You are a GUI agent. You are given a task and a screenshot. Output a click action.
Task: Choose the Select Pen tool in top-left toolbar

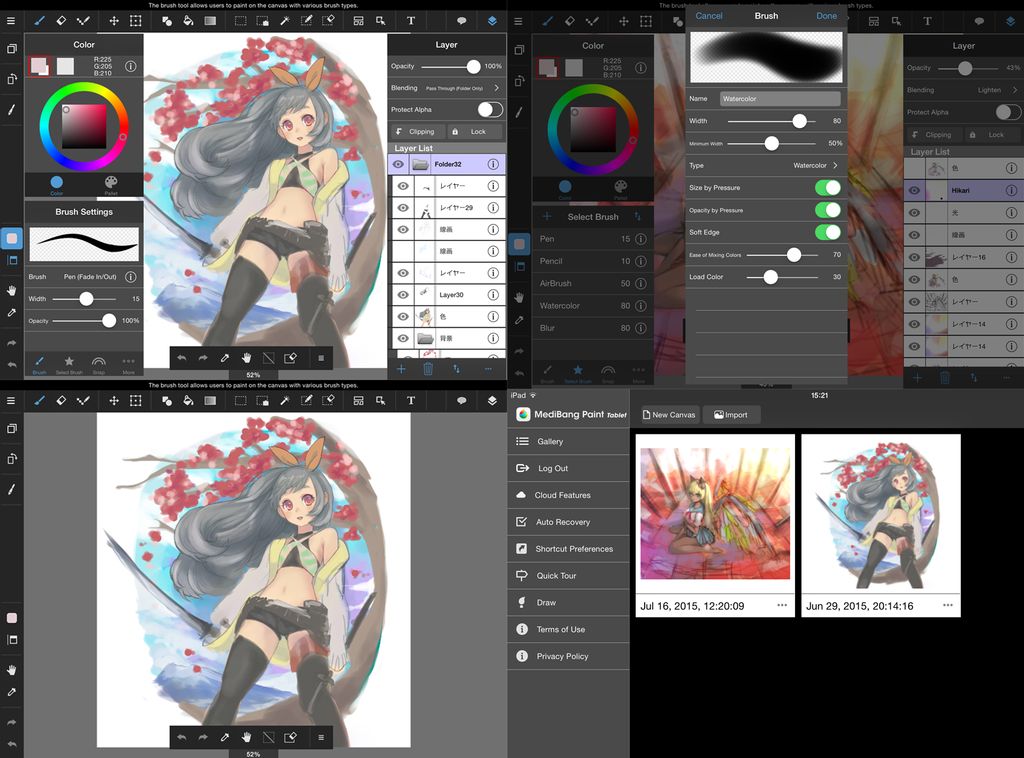tap(306, 21)
